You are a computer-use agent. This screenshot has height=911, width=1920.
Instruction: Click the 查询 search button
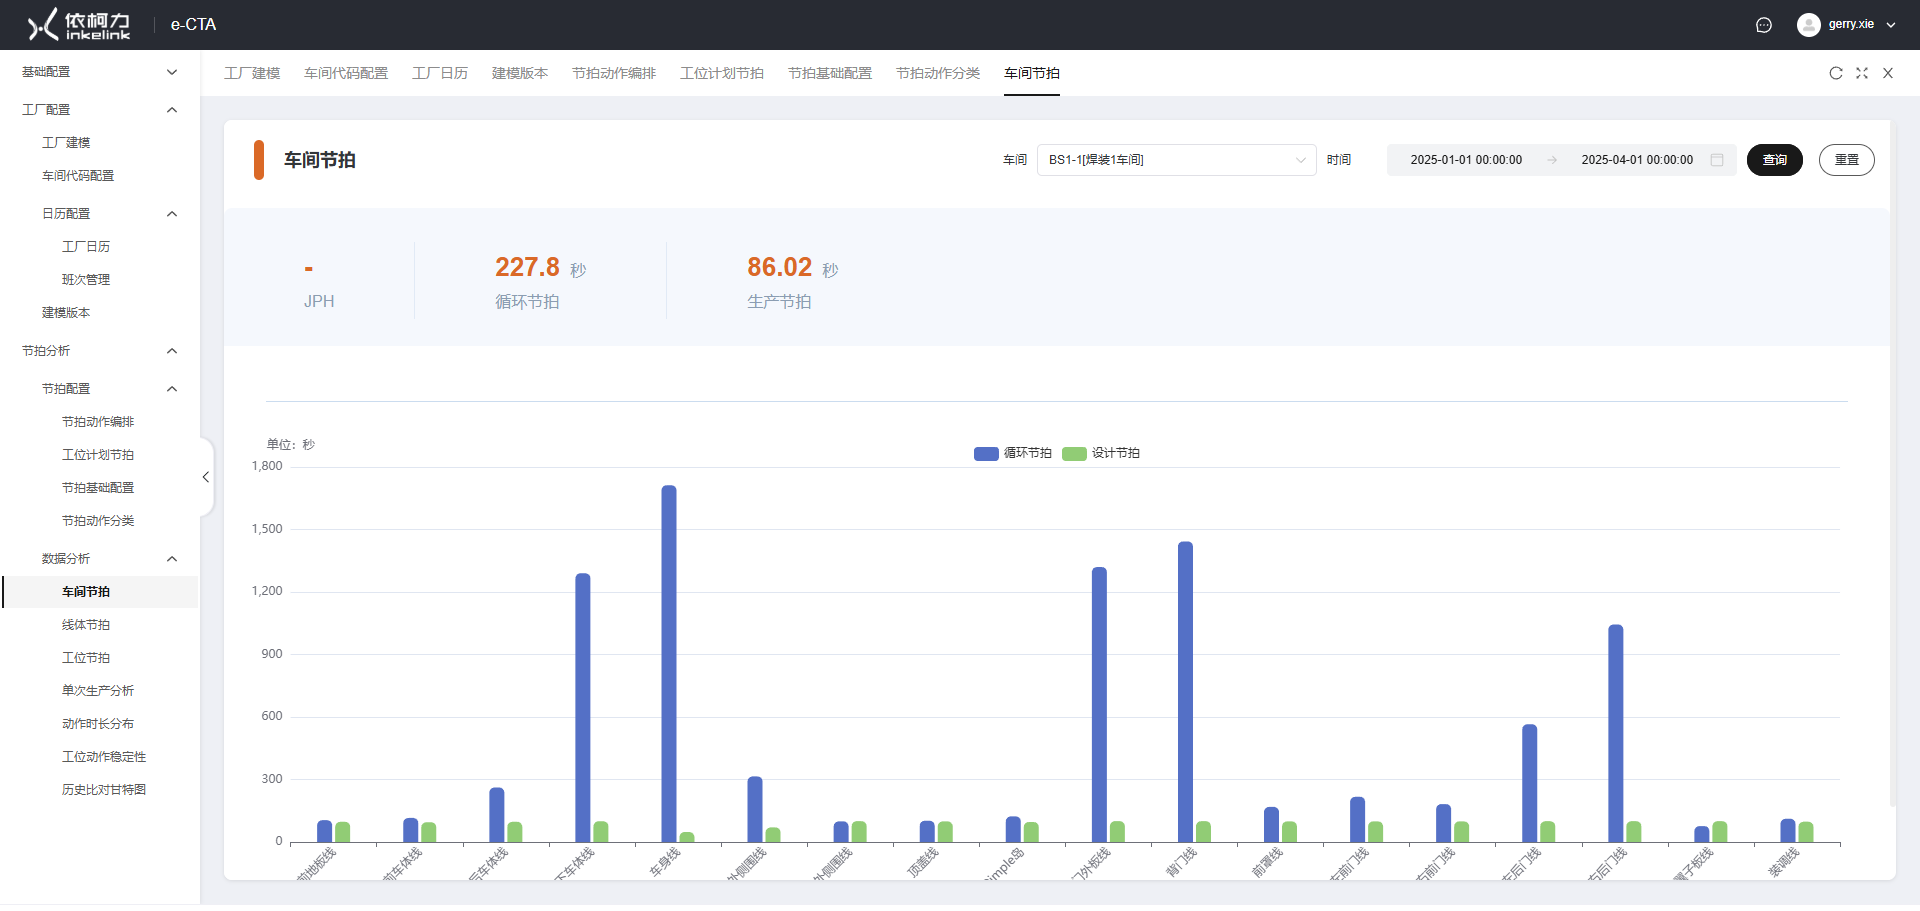(1774, 160)
